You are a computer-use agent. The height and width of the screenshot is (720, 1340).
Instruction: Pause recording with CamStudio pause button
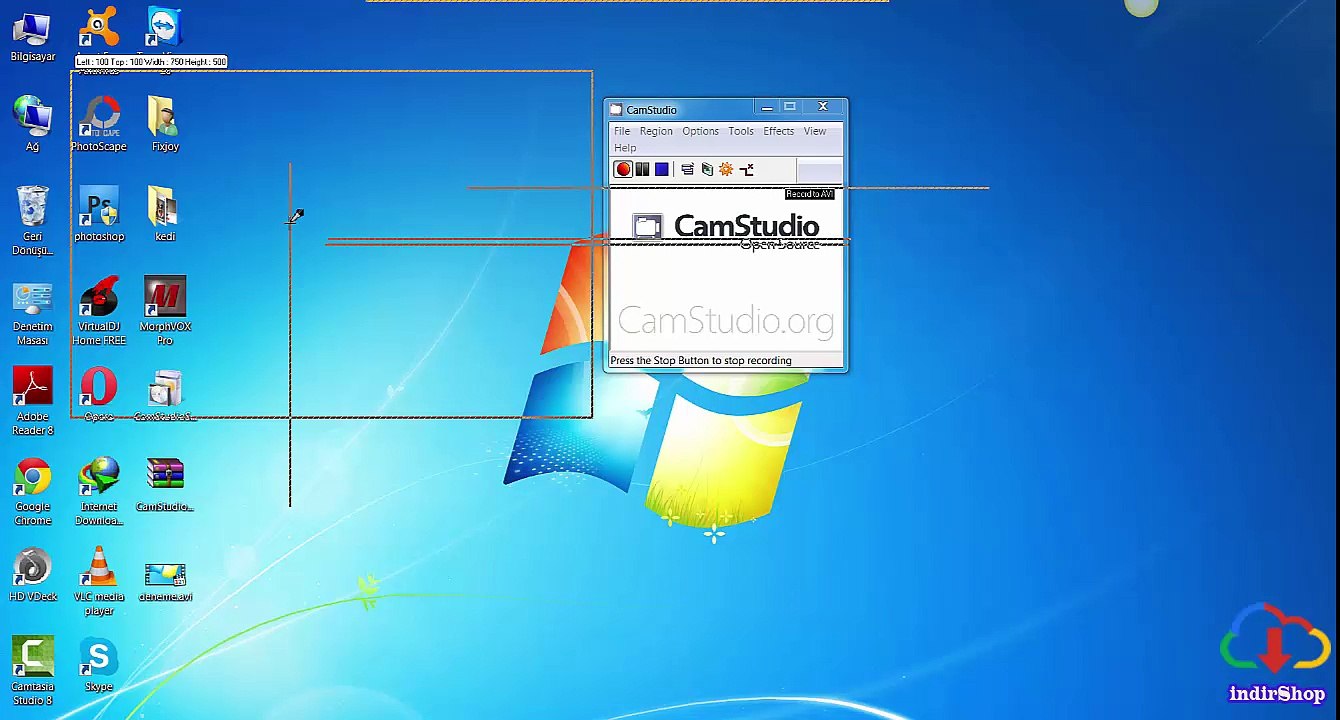[x=642, y=170]
